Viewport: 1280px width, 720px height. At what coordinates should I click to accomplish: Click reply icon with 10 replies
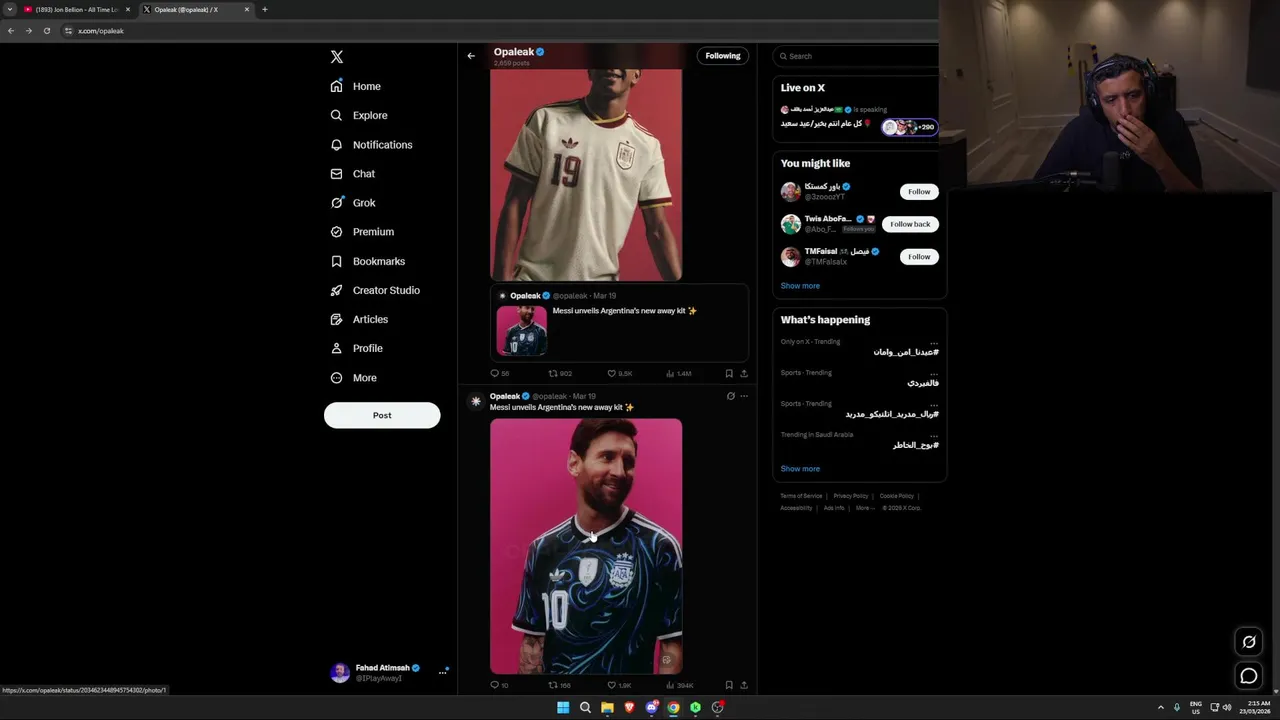point(494,685)
